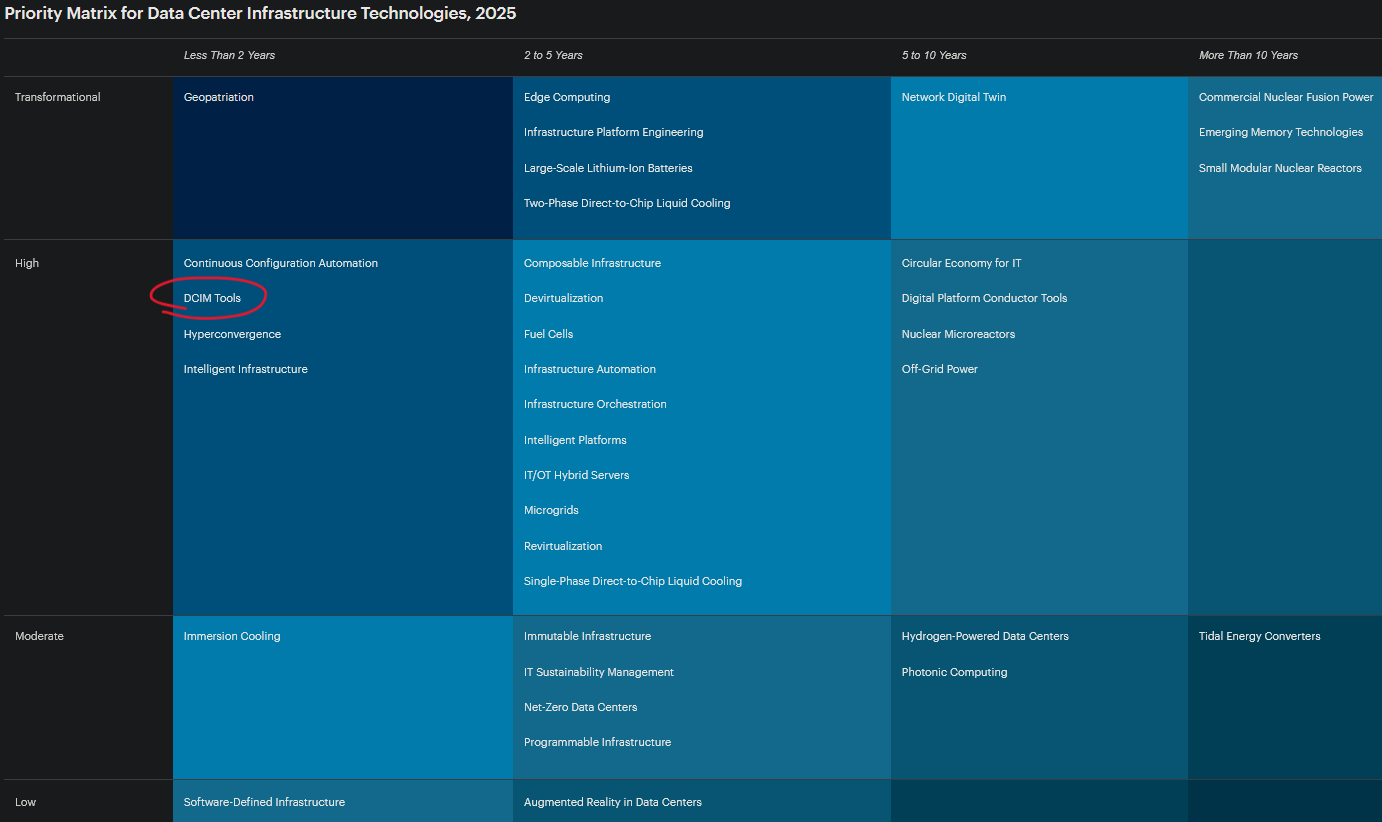1382x822 pixels.
Task: Click Immersion Cooling in the Moderate row
Action: click(232, 636)
